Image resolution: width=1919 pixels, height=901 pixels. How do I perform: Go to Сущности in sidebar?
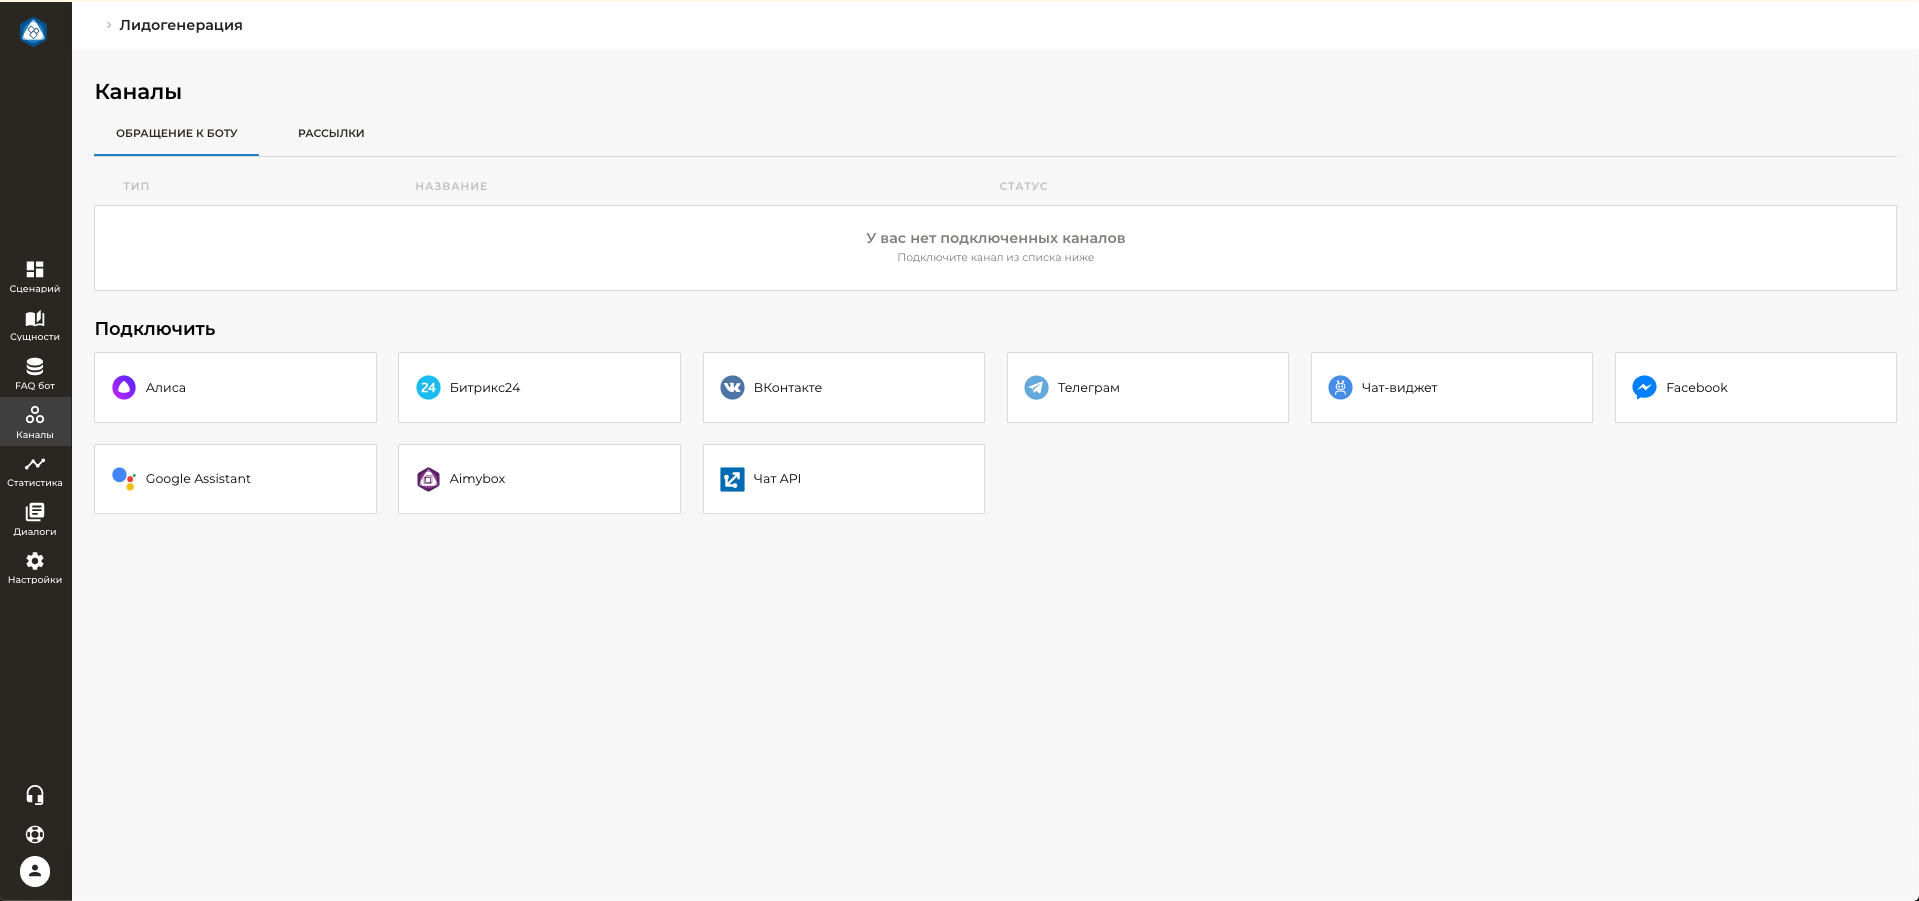coord(35,325)
